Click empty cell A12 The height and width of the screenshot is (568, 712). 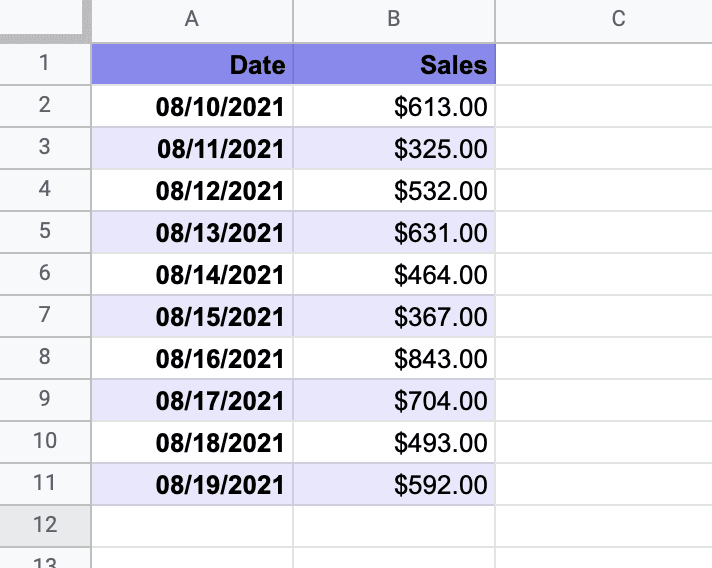coord(193,526)
